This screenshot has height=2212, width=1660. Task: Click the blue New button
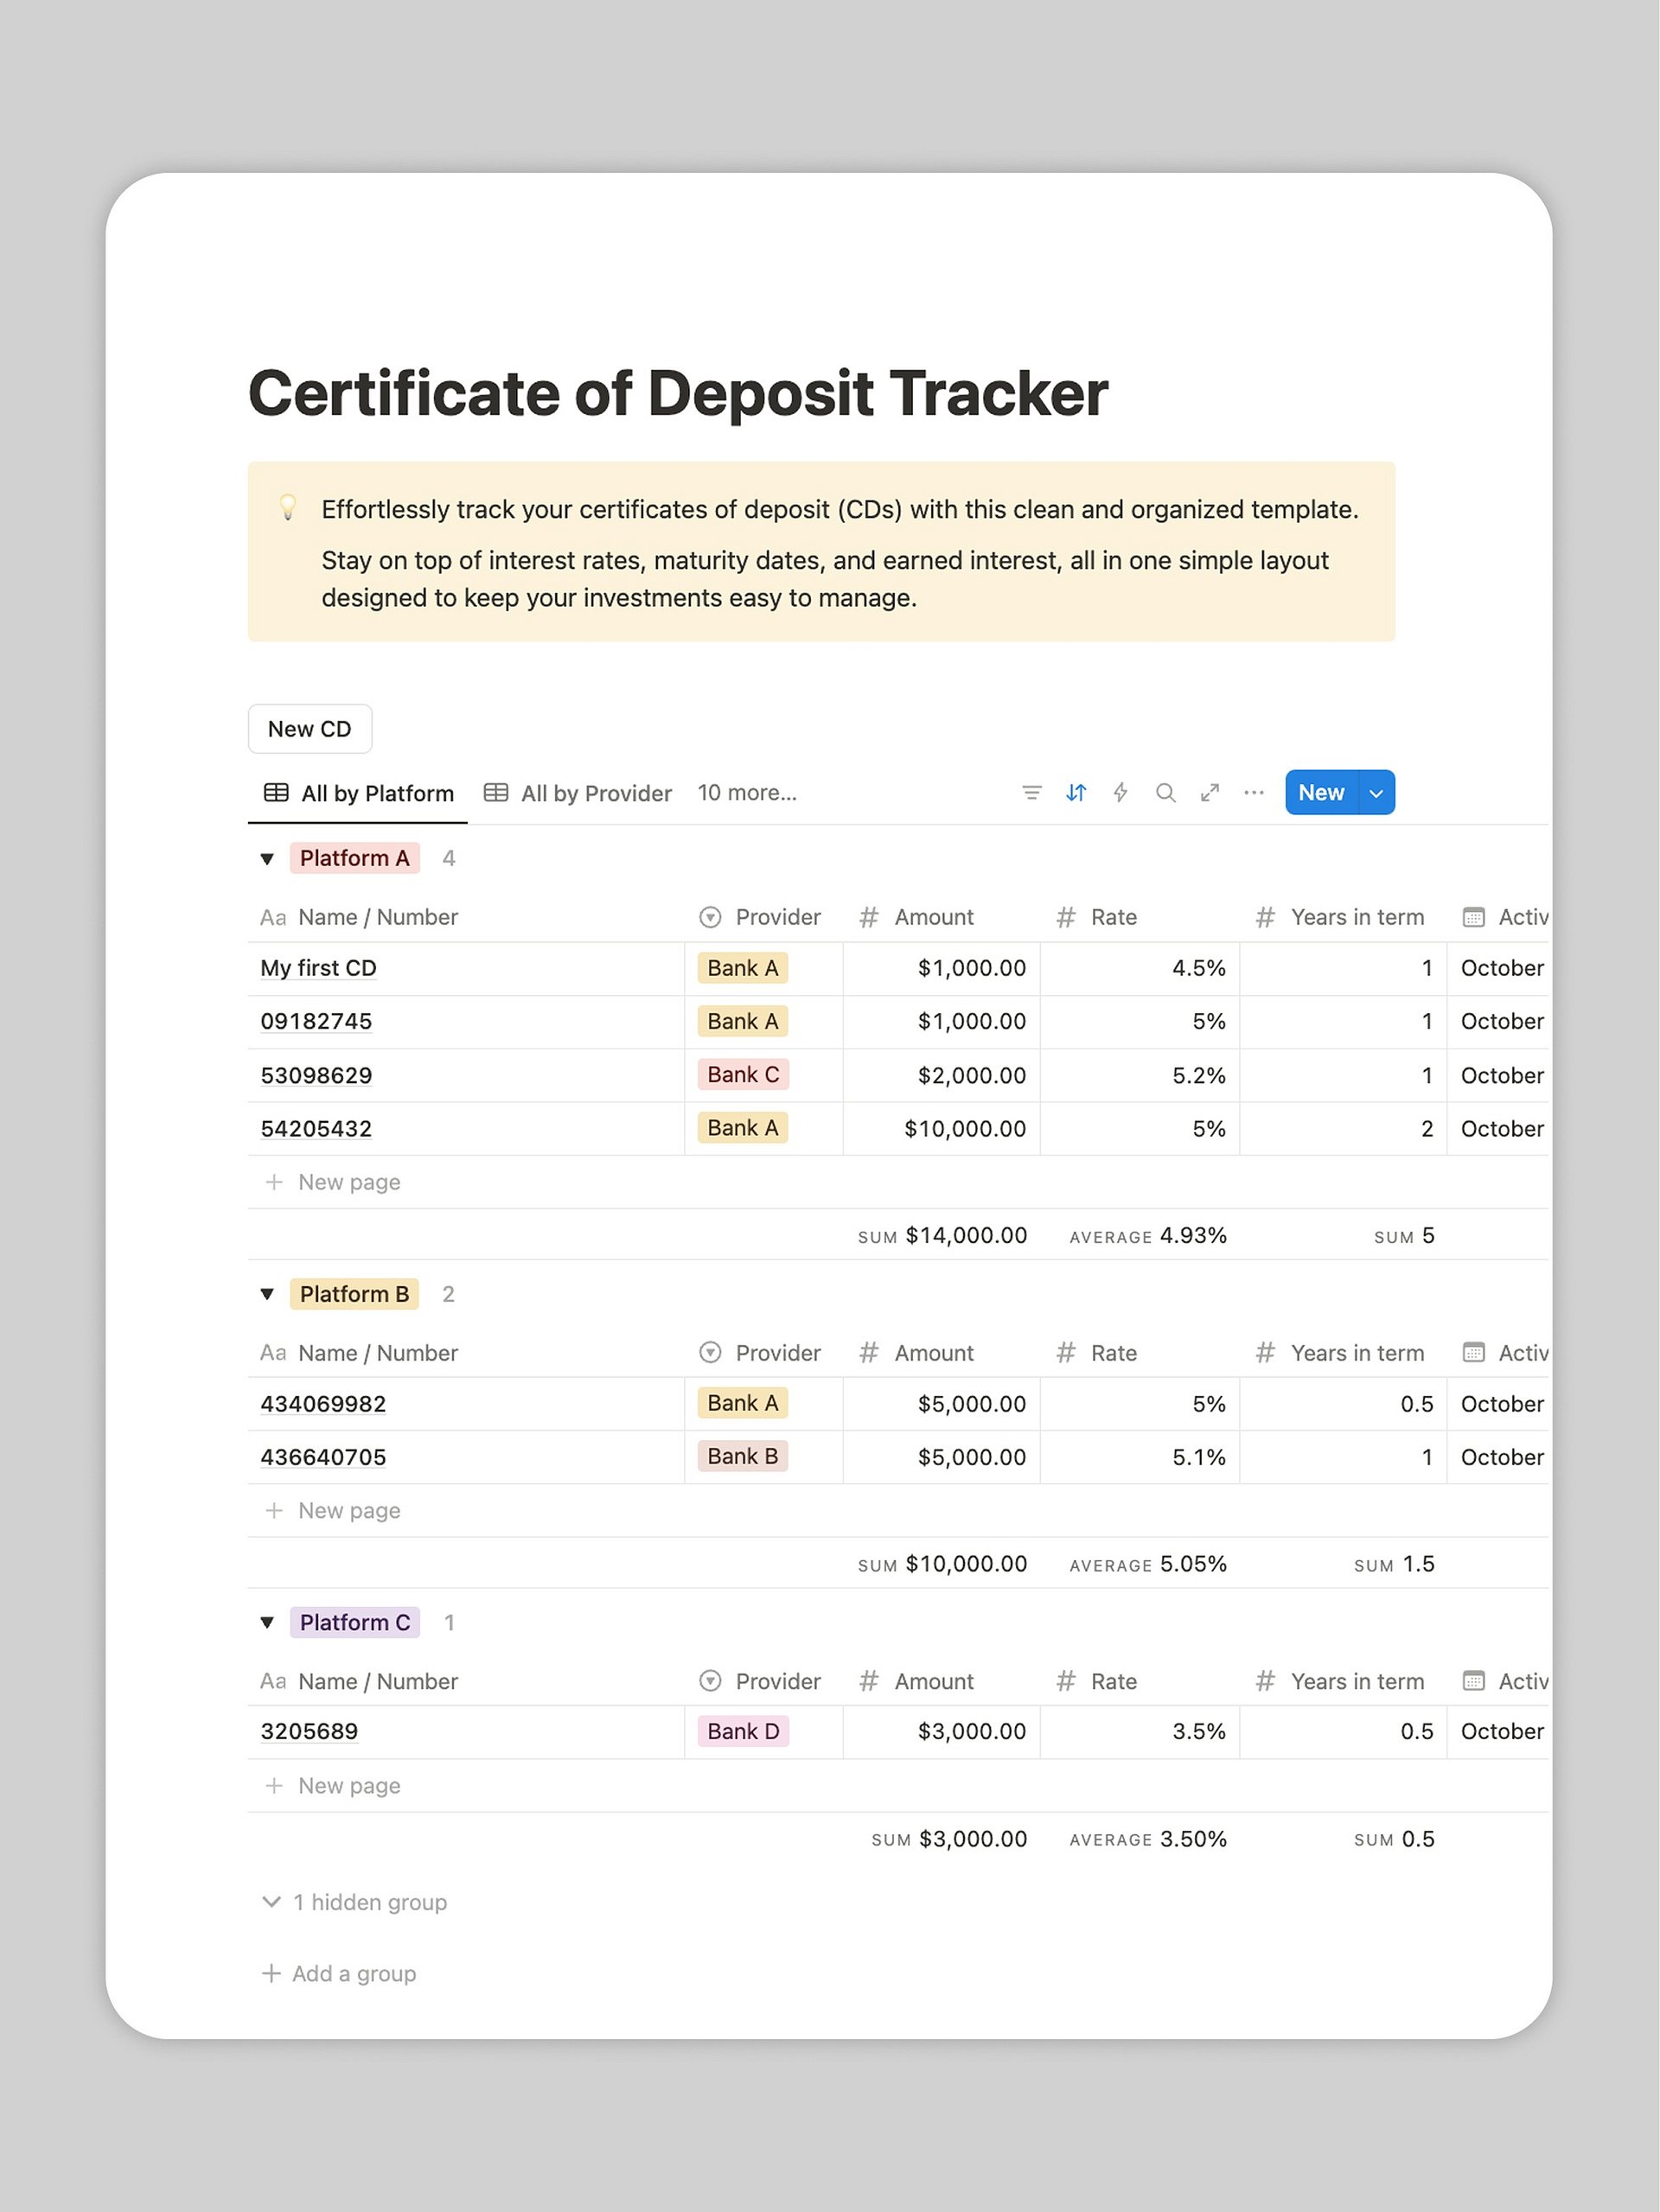pyautogui.click(x=1321, y=793)
